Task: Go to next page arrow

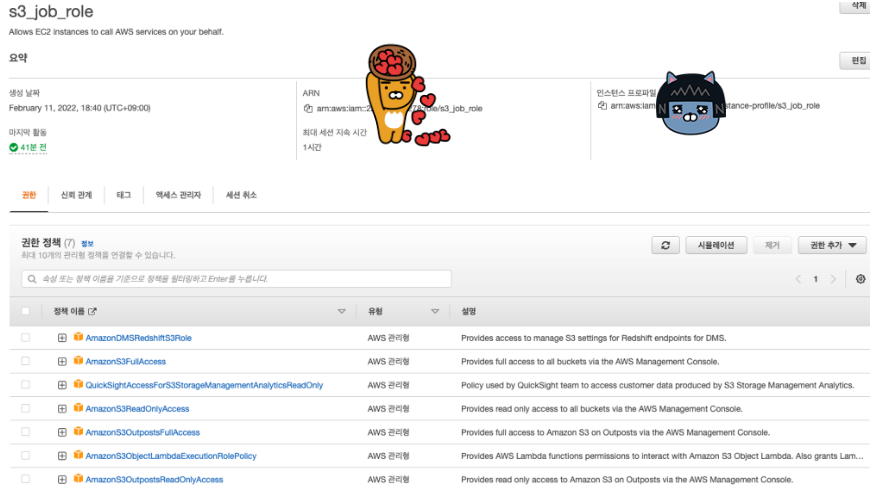Action: click(x=833, y=279)
